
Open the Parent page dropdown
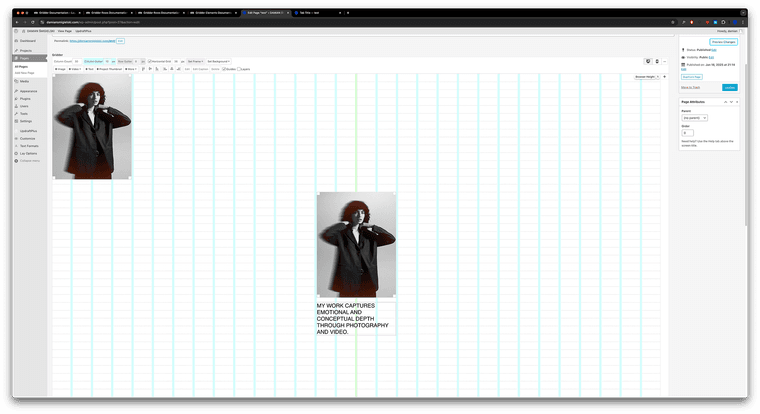click(x=695, y=118)
